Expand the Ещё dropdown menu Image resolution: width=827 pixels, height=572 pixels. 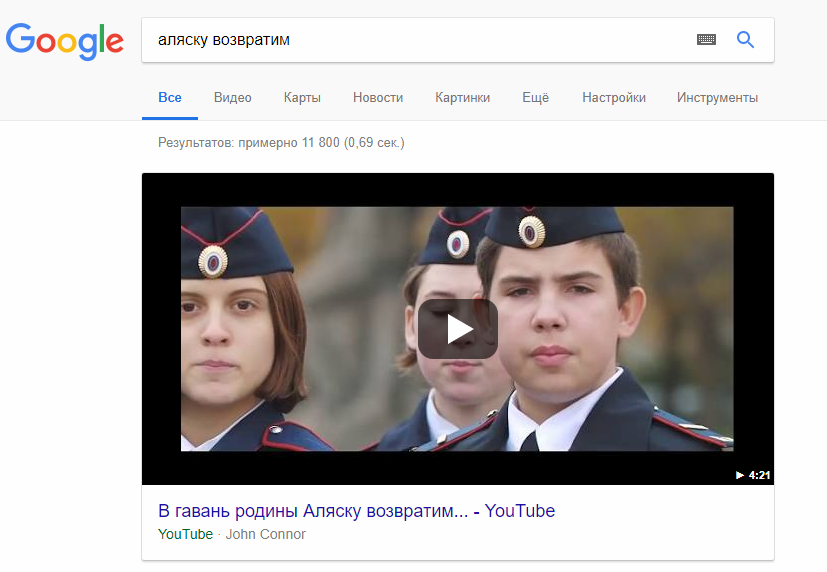pyautogui.click(x=535, y=98)
